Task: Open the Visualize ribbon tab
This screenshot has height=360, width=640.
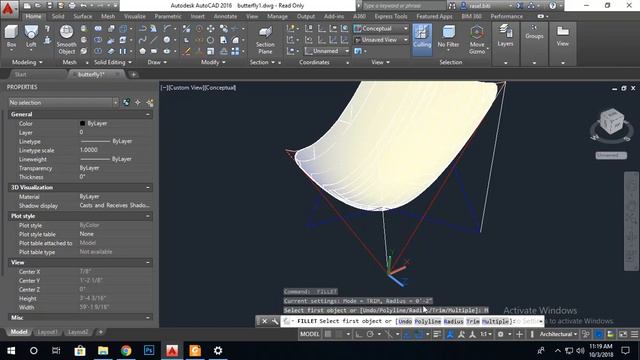Action: pyautogui.click(x=135, y=16)
